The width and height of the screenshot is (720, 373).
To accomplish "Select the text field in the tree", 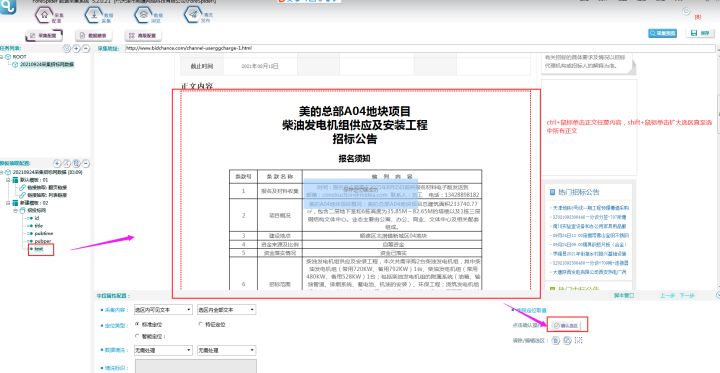I will [x=38, y=249].
